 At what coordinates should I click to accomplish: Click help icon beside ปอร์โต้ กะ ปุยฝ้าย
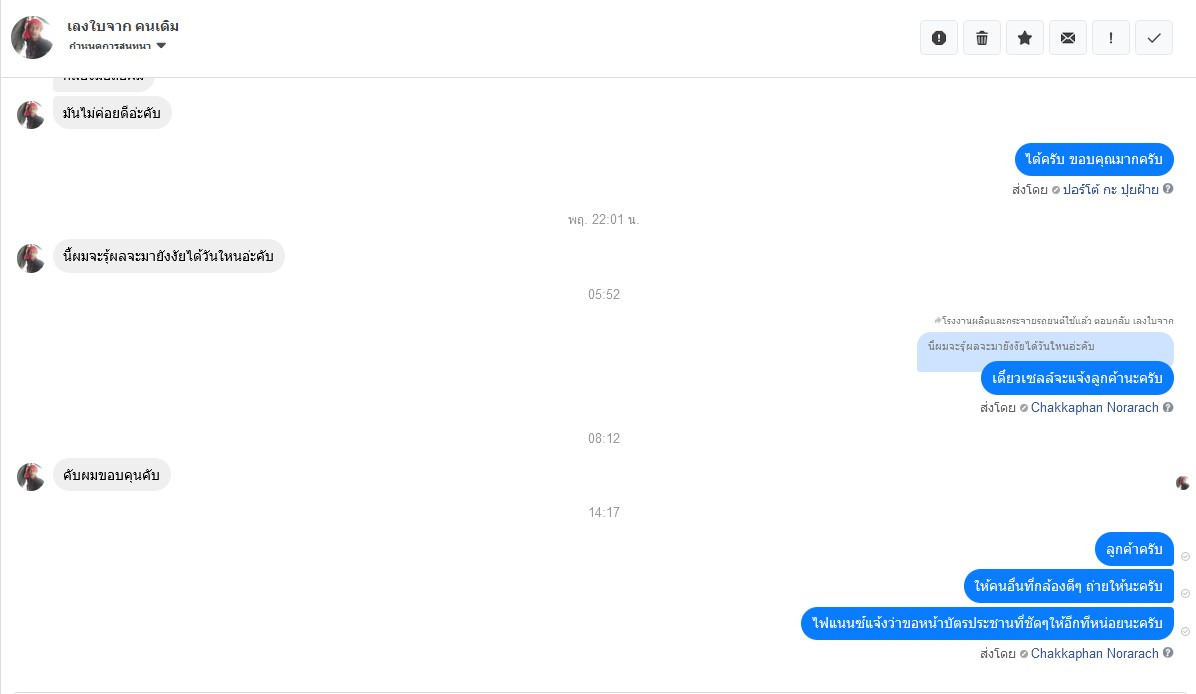tap(1168, 188)
